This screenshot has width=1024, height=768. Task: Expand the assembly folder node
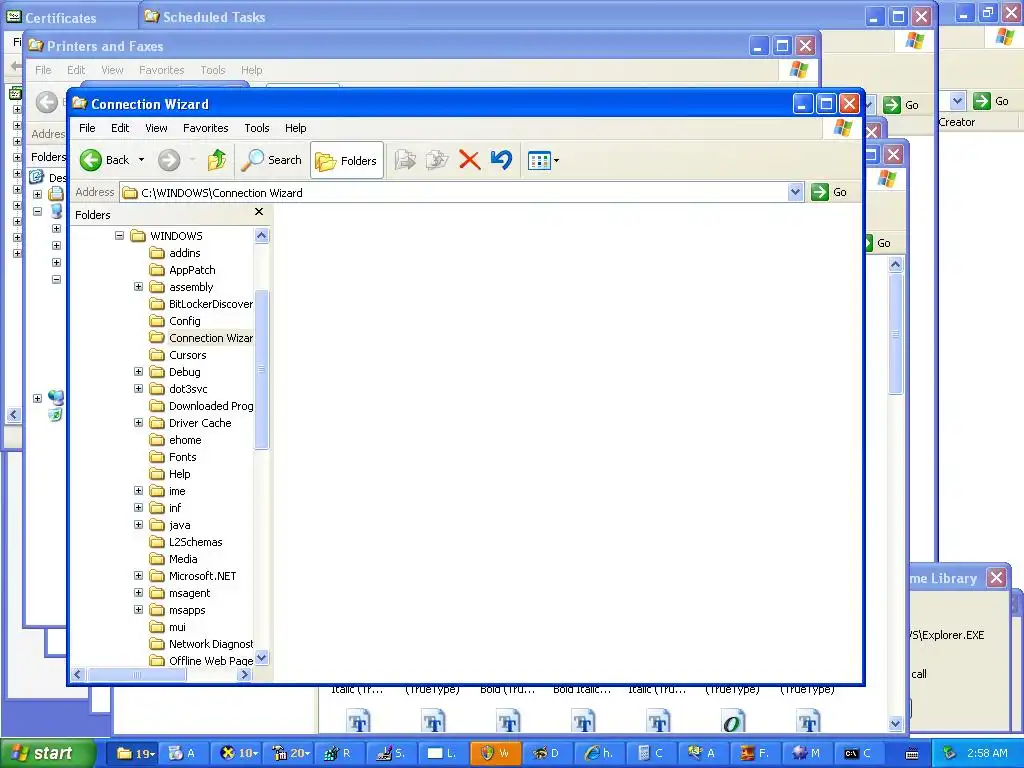click(x=138, y=286)
